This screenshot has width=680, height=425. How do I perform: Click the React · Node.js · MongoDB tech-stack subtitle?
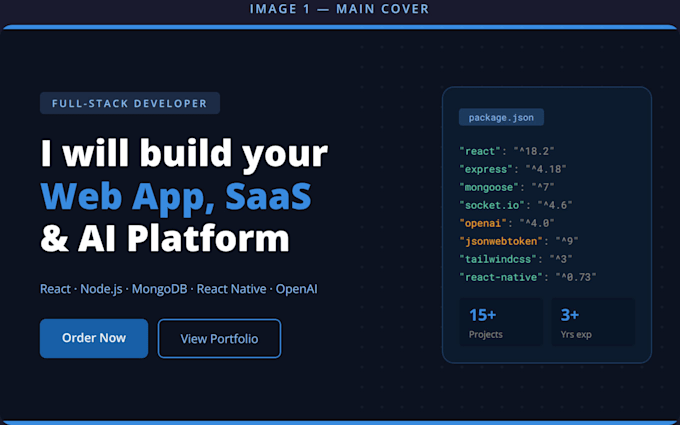coord(179,289)
